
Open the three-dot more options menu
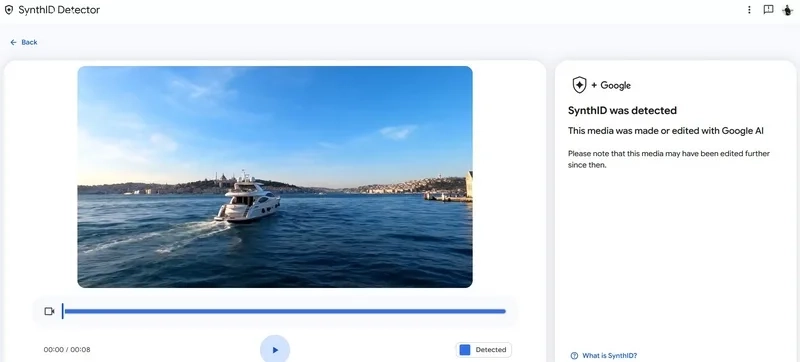coord(749,10)
